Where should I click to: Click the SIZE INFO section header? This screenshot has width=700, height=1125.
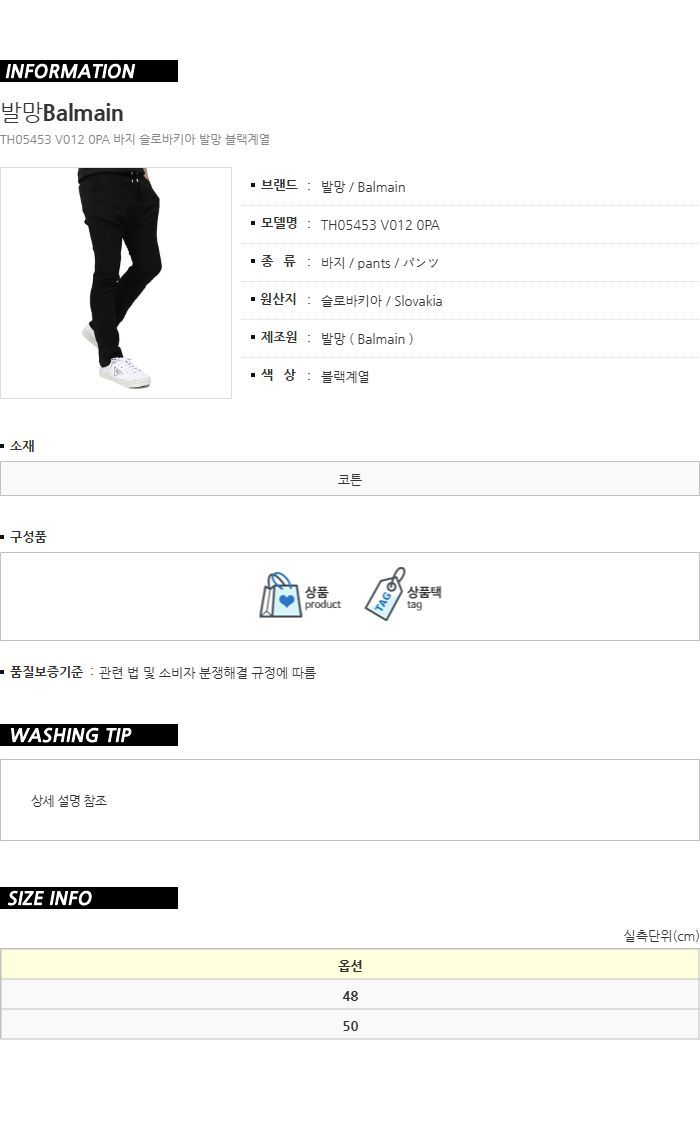click(89, 898)
